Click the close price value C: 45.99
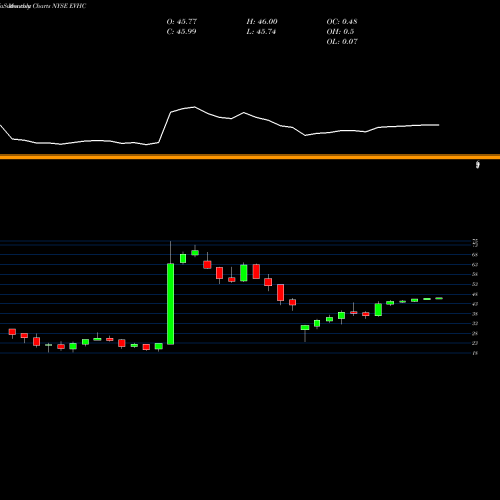Screen dimensions: 500x500 click(x=181, y=32)
